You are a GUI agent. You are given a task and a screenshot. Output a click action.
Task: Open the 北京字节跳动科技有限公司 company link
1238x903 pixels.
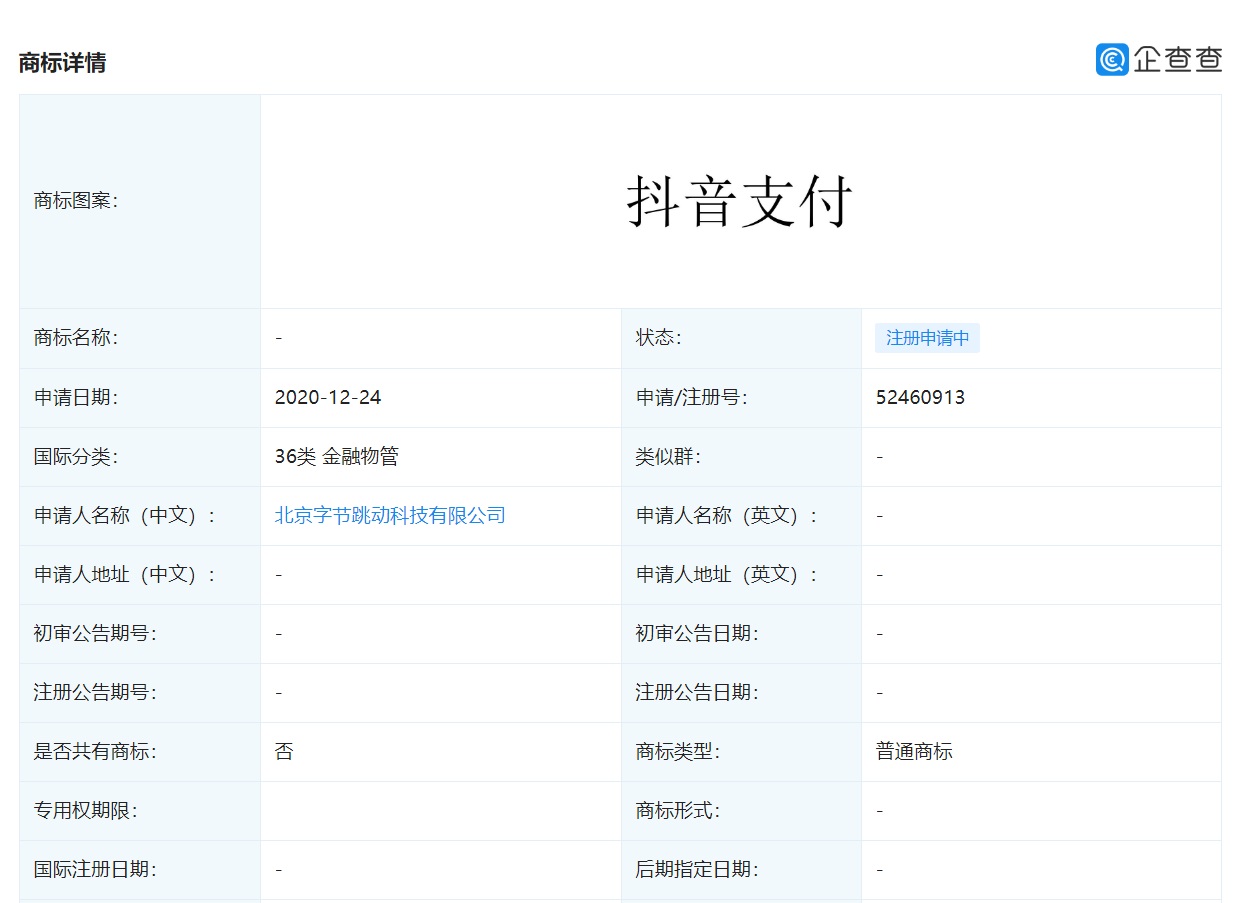[x=390, y=515]
